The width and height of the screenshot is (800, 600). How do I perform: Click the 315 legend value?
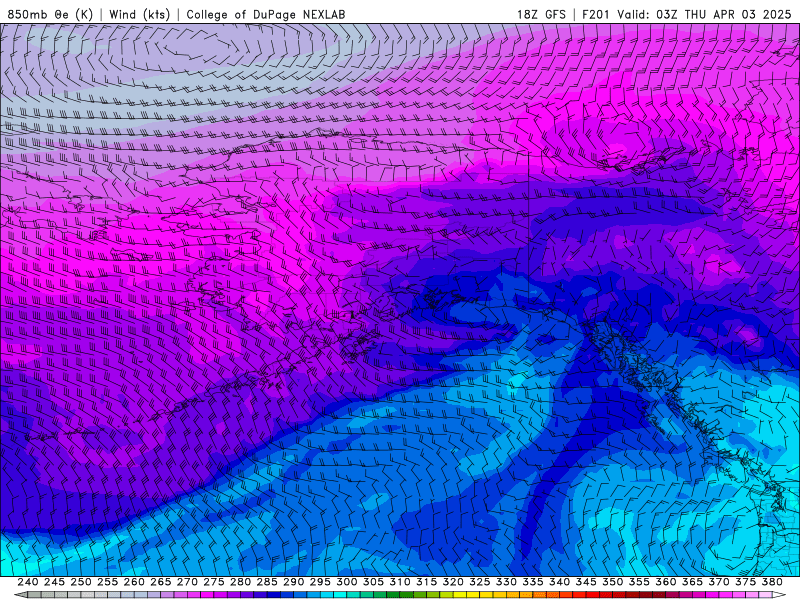coord(427,582)
